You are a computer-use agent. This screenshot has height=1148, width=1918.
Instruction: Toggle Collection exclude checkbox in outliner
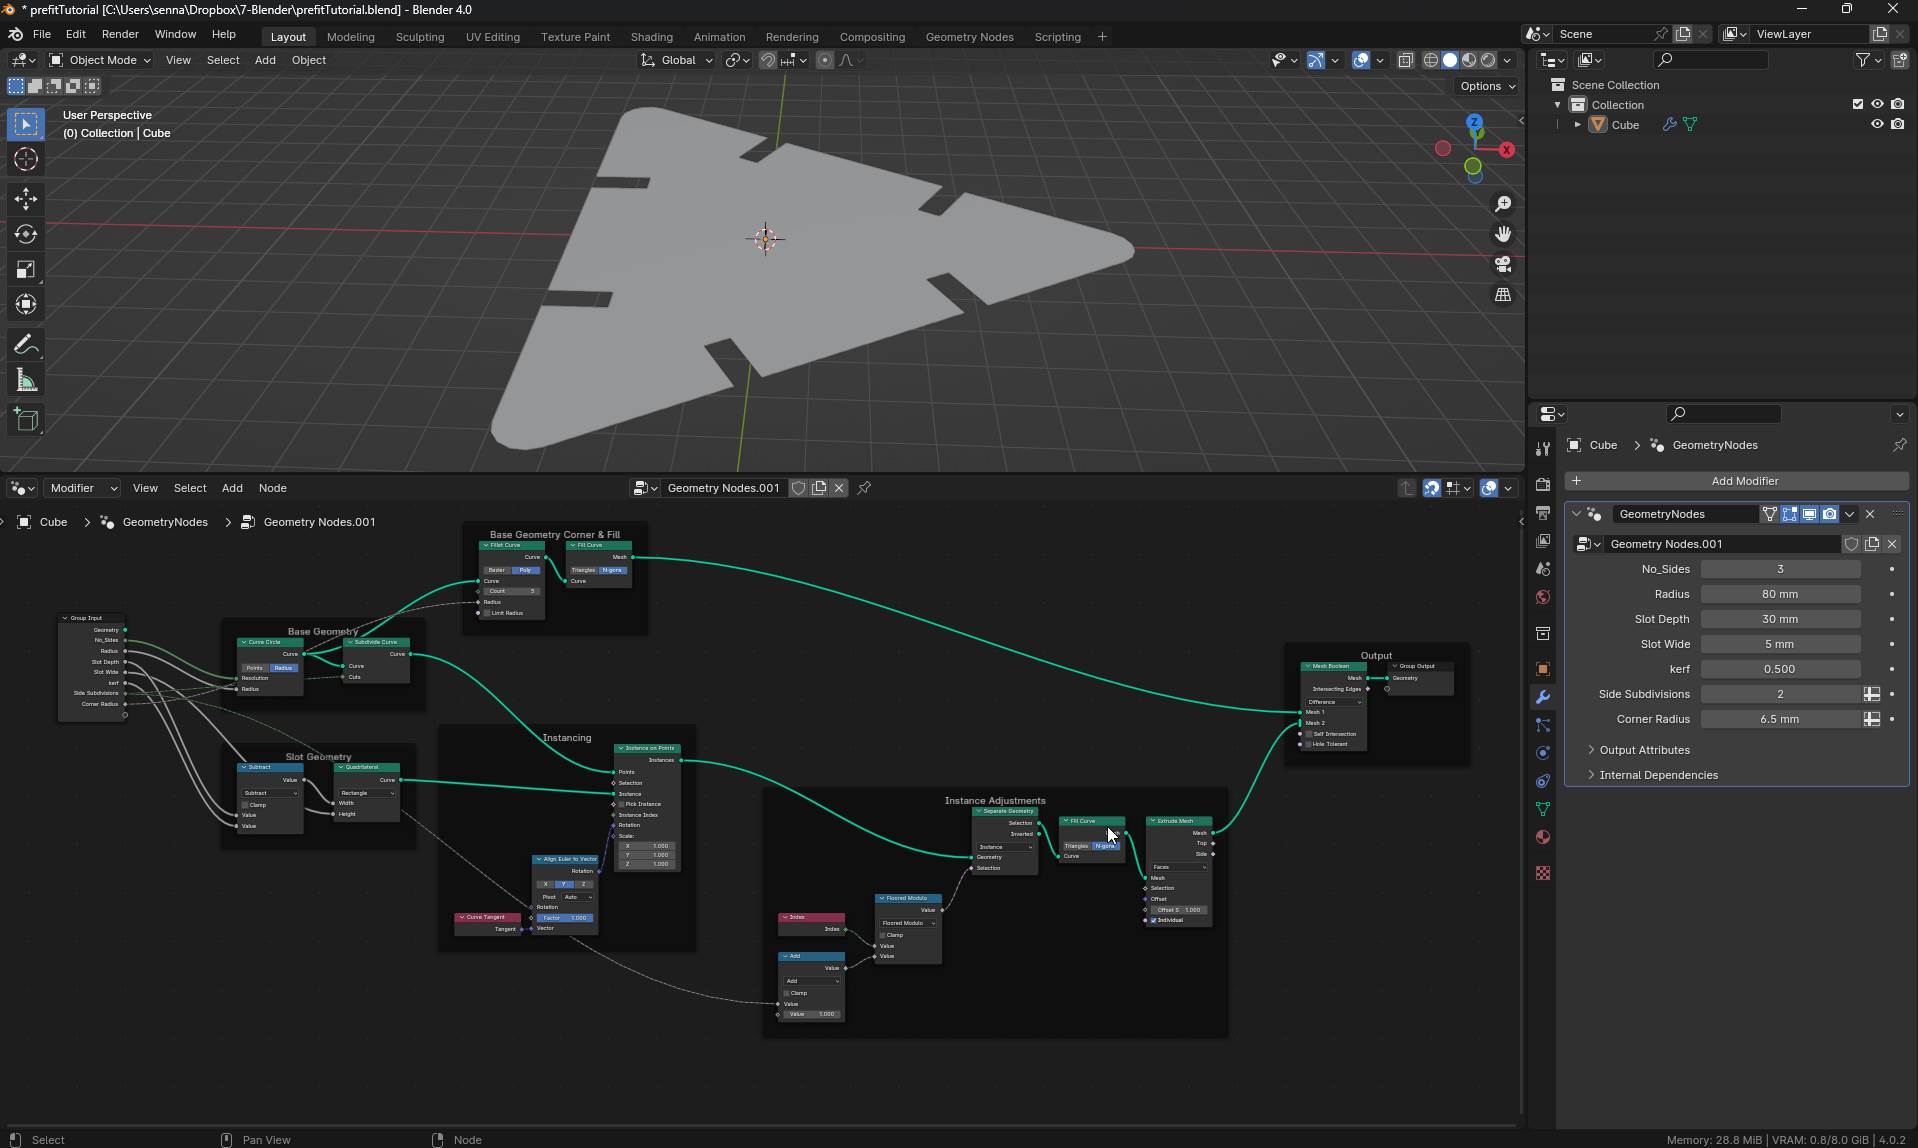click(1857, 105)
